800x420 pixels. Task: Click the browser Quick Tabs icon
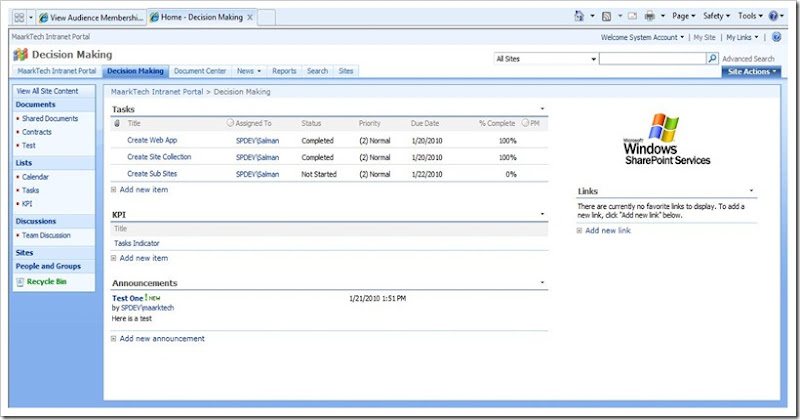point(17,17)
